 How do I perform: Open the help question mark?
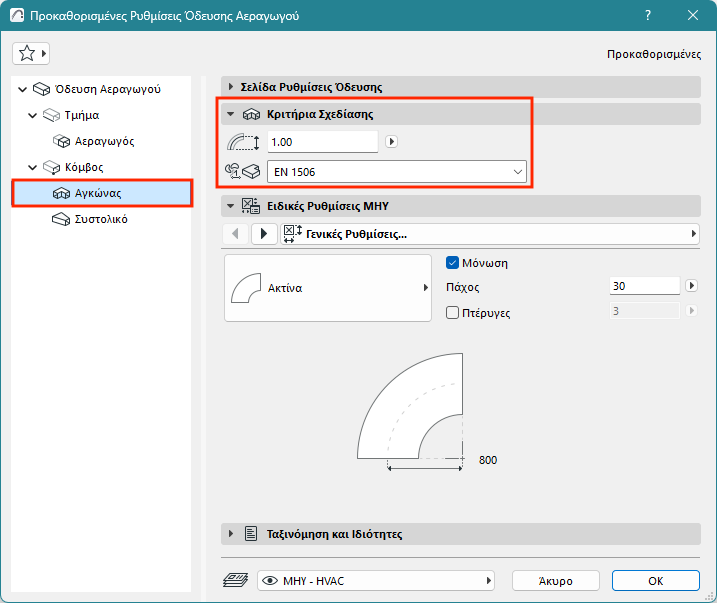coord(647,15)
